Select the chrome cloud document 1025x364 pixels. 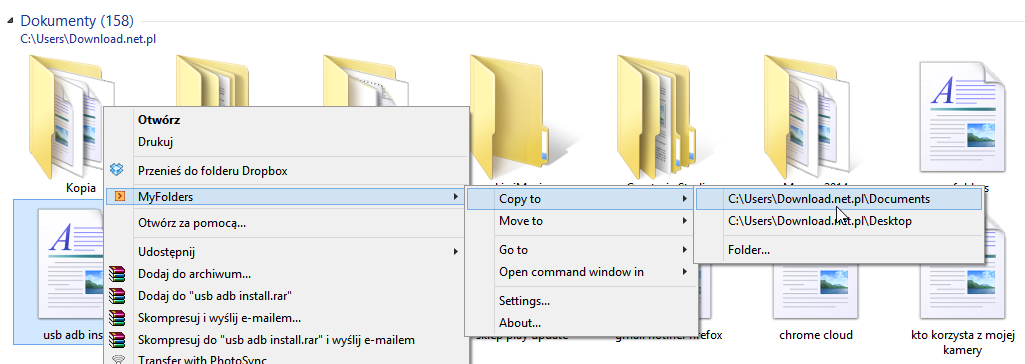point(815,291)
